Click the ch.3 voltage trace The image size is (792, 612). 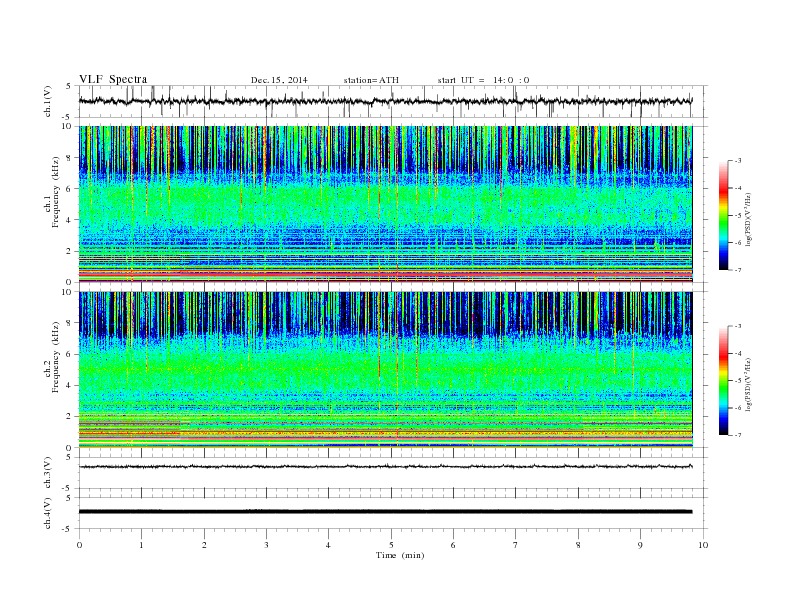385,467
